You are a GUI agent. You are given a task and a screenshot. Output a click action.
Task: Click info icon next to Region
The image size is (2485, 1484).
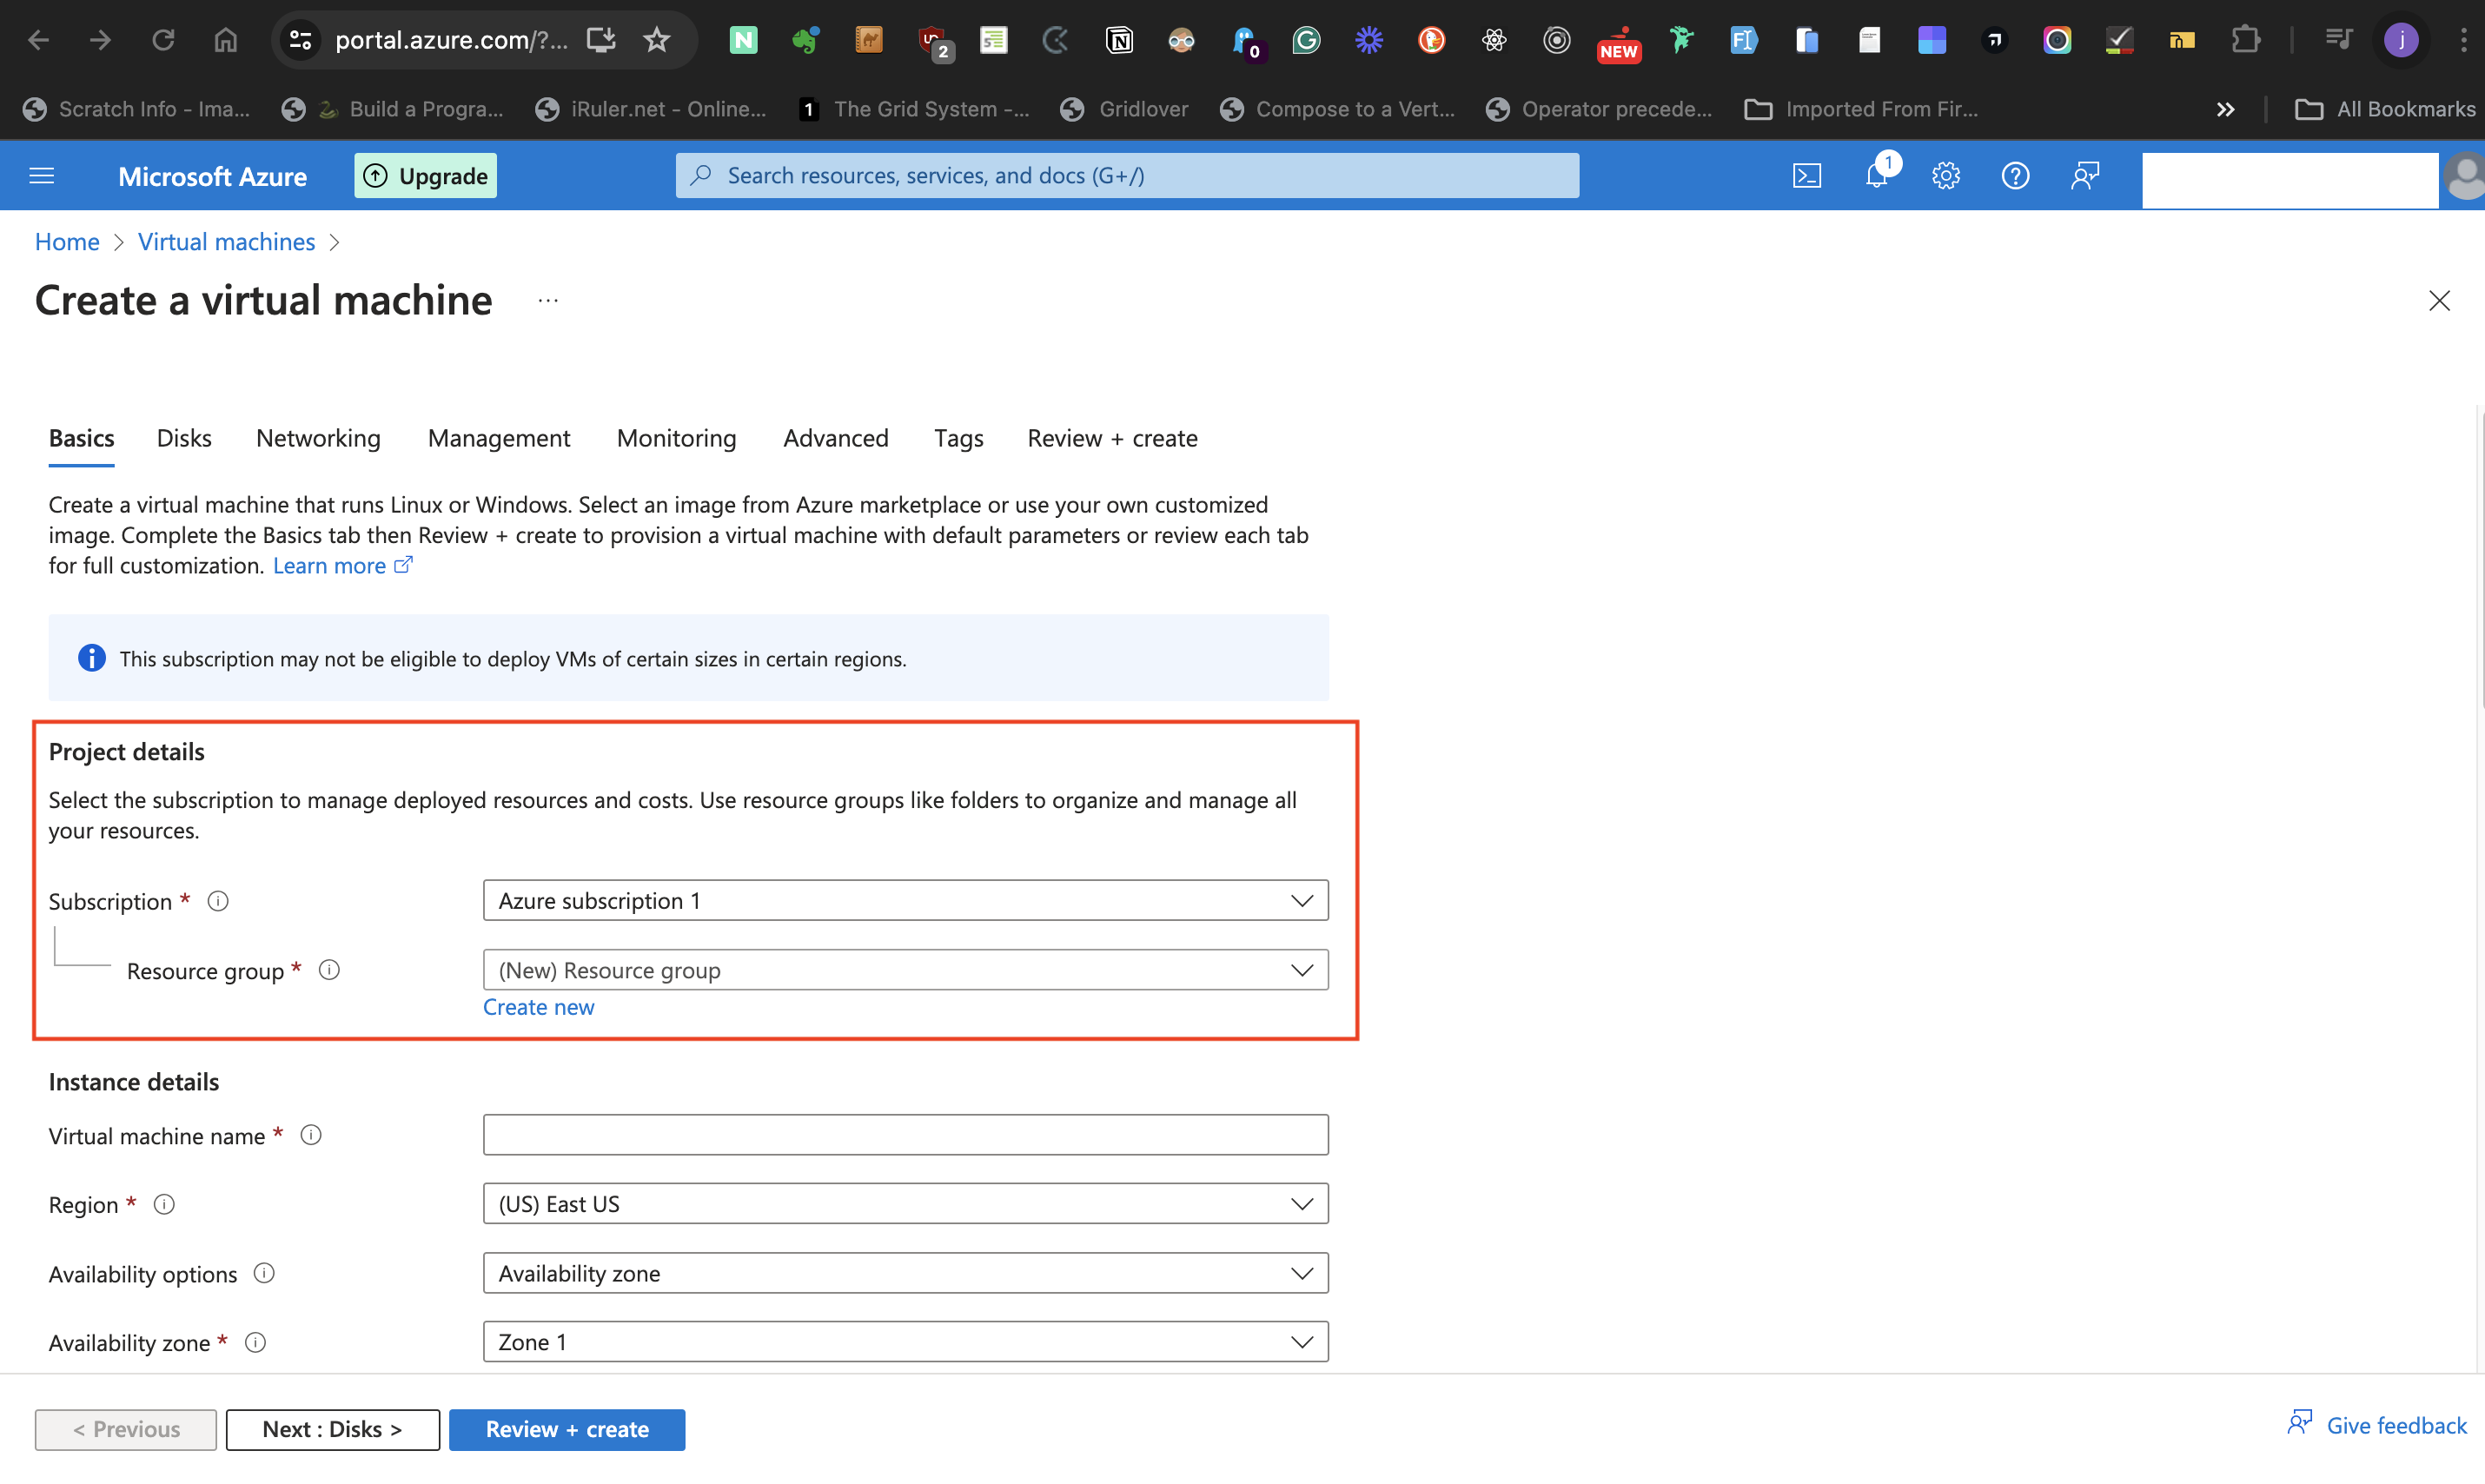pyautogui.click(x=164, y=1204)
